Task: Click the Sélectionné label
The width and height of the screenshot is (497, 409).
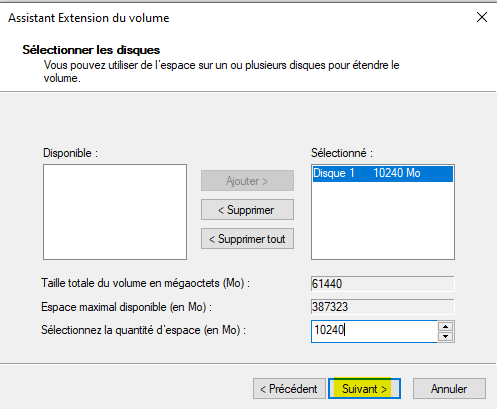Action: point(342,153)
